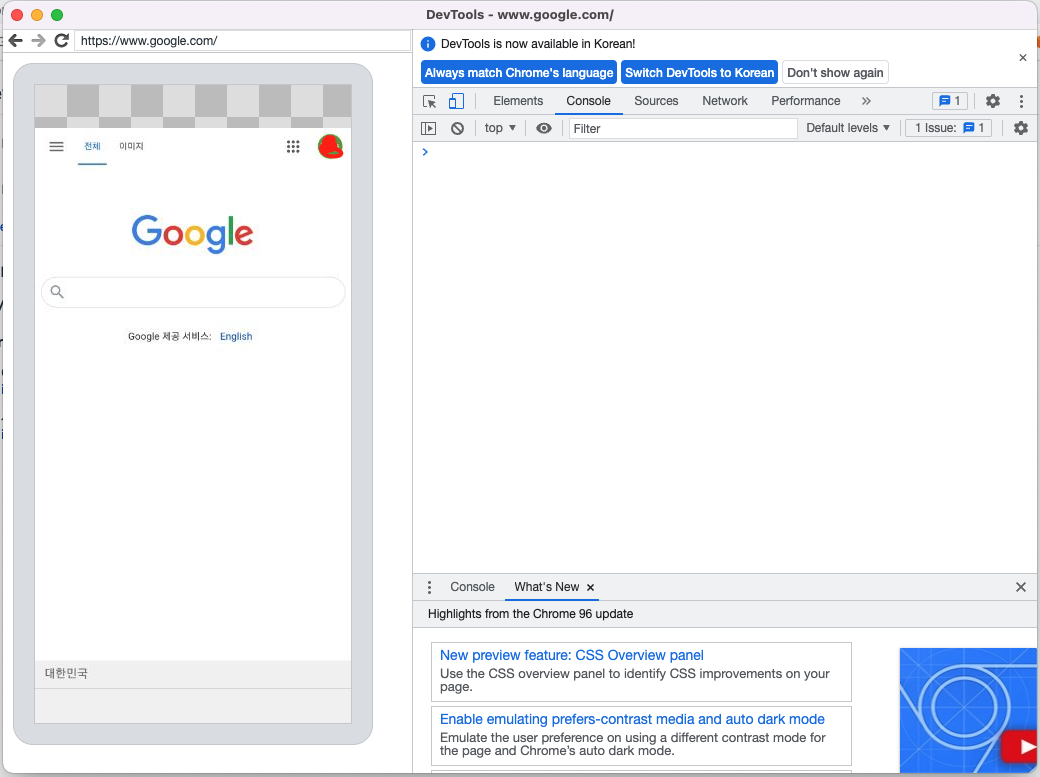
Task: Clear the console
Action: click(x=458, y=128)
